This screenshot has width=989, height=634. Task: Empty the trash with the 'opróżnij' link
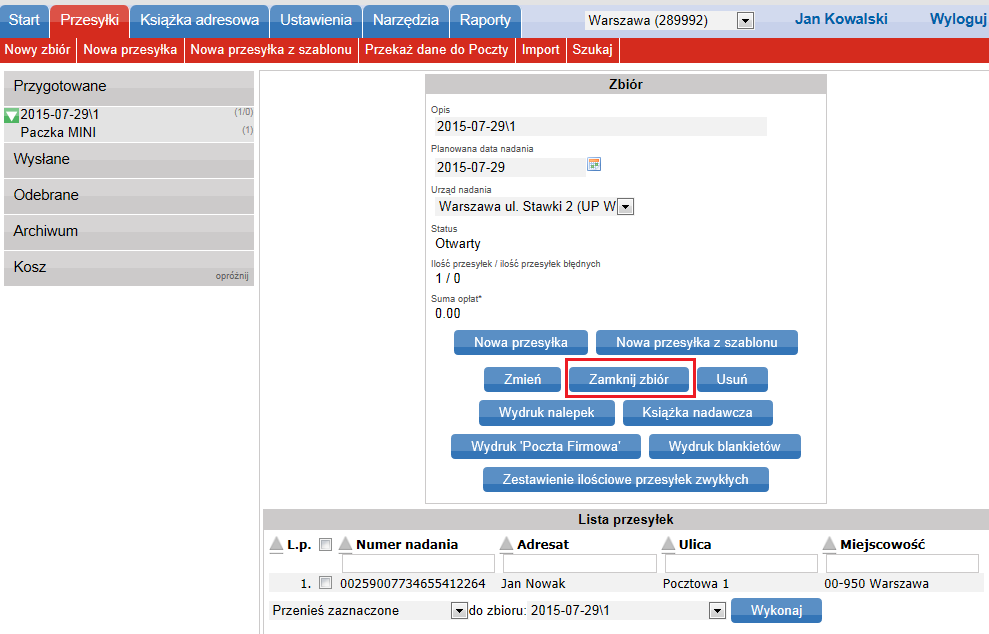click(x=232, y=276)
